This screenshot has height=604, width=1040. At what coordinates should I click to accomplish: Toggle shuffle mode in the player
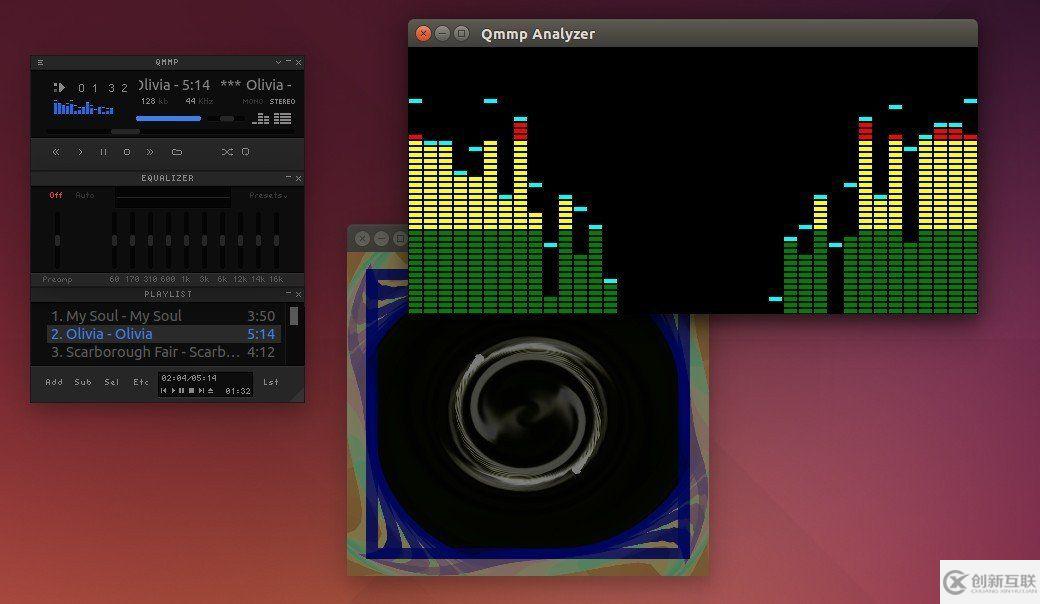227,152
